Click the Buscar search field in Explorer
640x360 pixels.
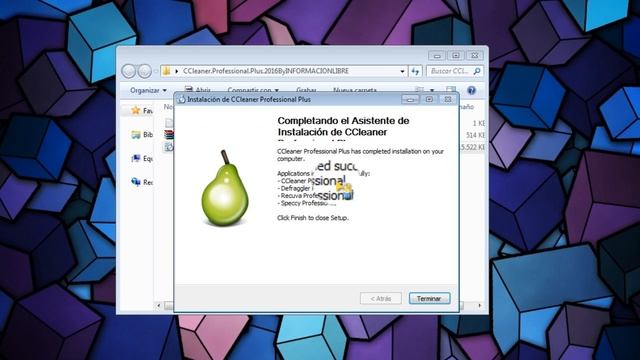(x=455, y=71)
